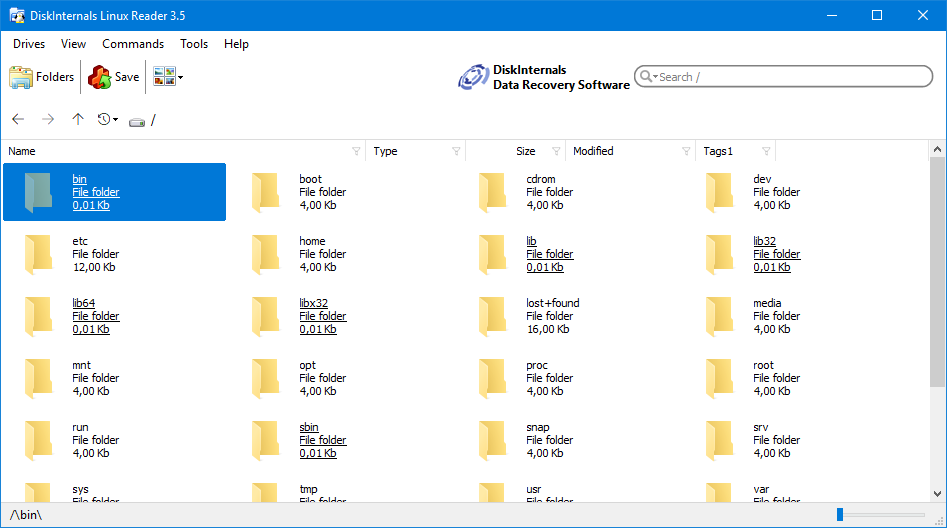Screen dimensions: 947x528
Task: Click the '16,00 Kb' size under lost+found
Action: point(548,329)
